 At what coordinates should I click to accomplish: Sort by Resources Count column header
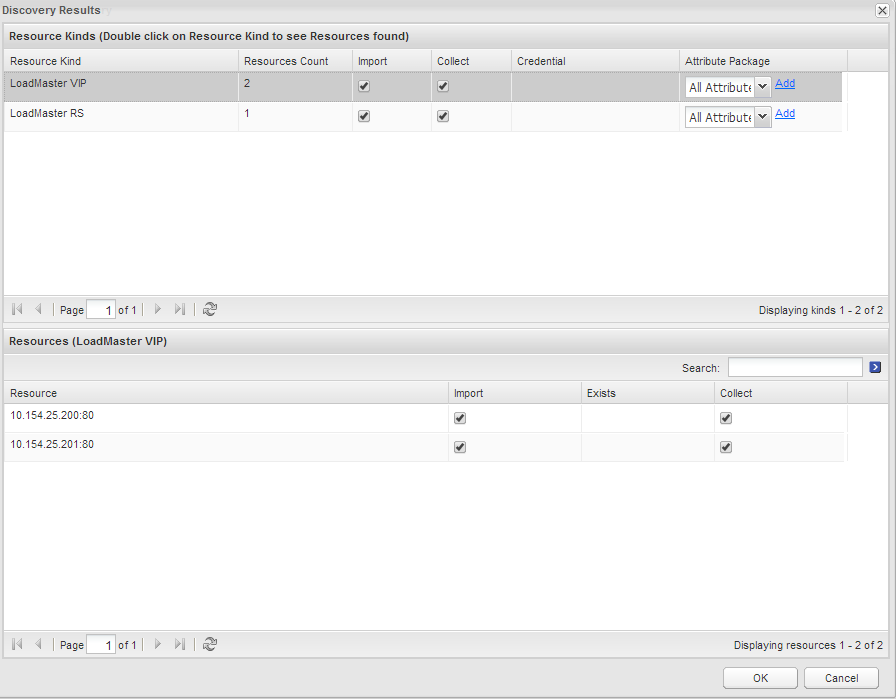295,61
